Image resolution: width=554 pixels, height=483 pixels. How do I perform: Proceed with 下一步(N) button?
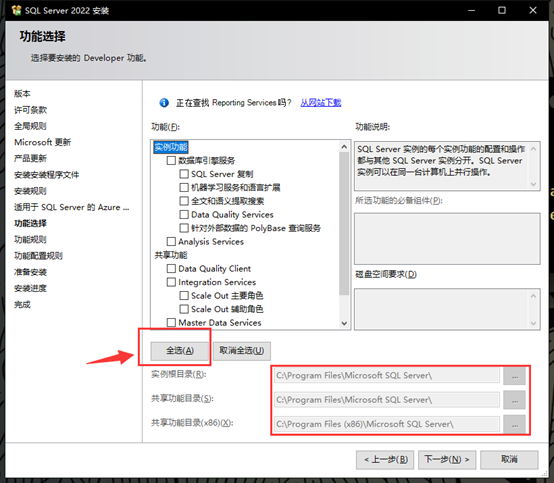(x=447, y=460)
